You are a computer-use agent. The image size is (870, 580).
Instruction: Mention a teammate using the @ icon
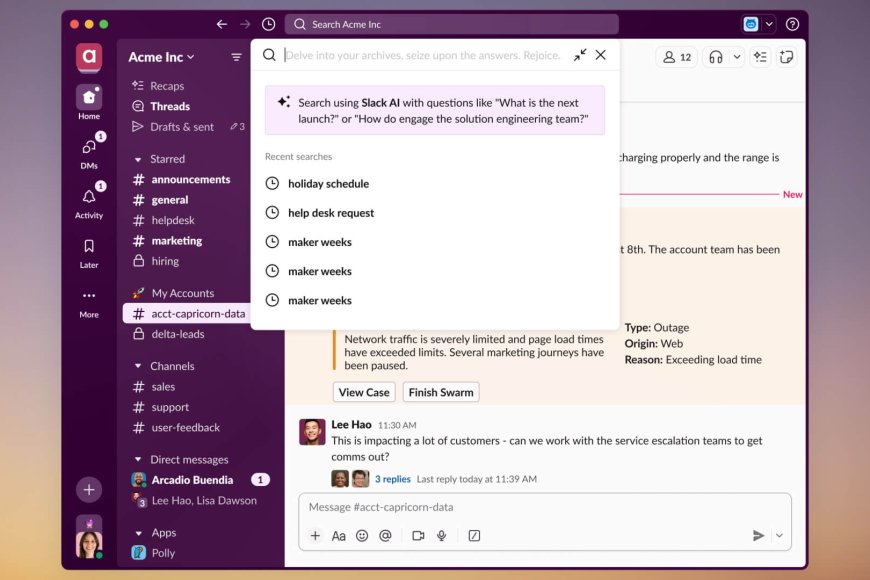click(x=384, y=535)
